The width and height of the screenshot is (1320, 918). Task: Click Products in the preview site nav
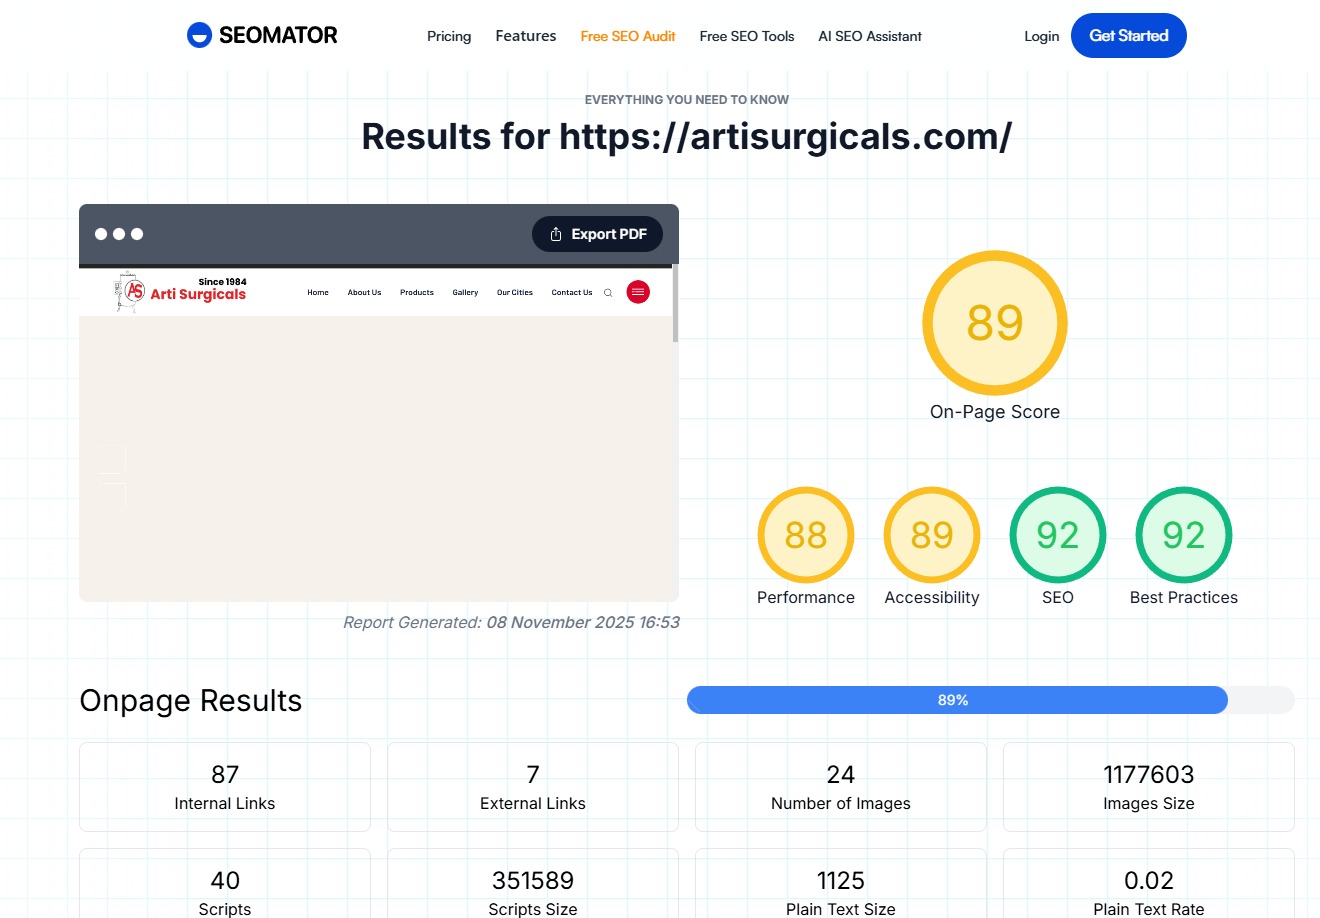[417, 293]
